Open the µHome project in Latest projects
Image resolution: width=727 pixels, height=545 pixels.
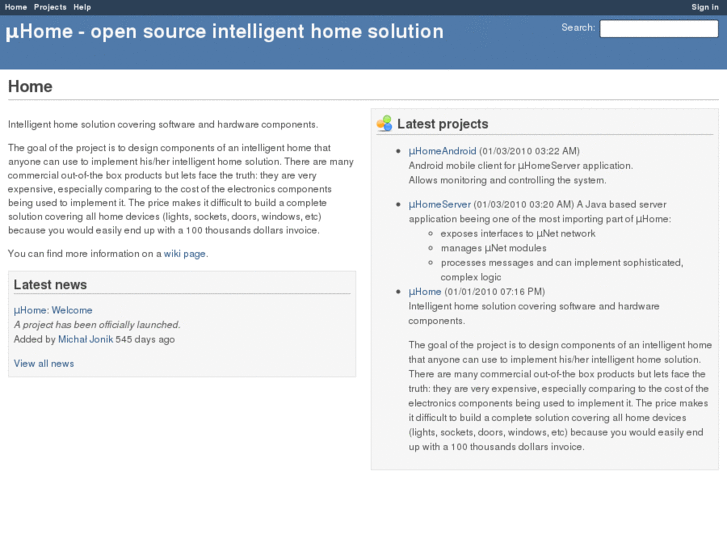(x=425, y=292)
